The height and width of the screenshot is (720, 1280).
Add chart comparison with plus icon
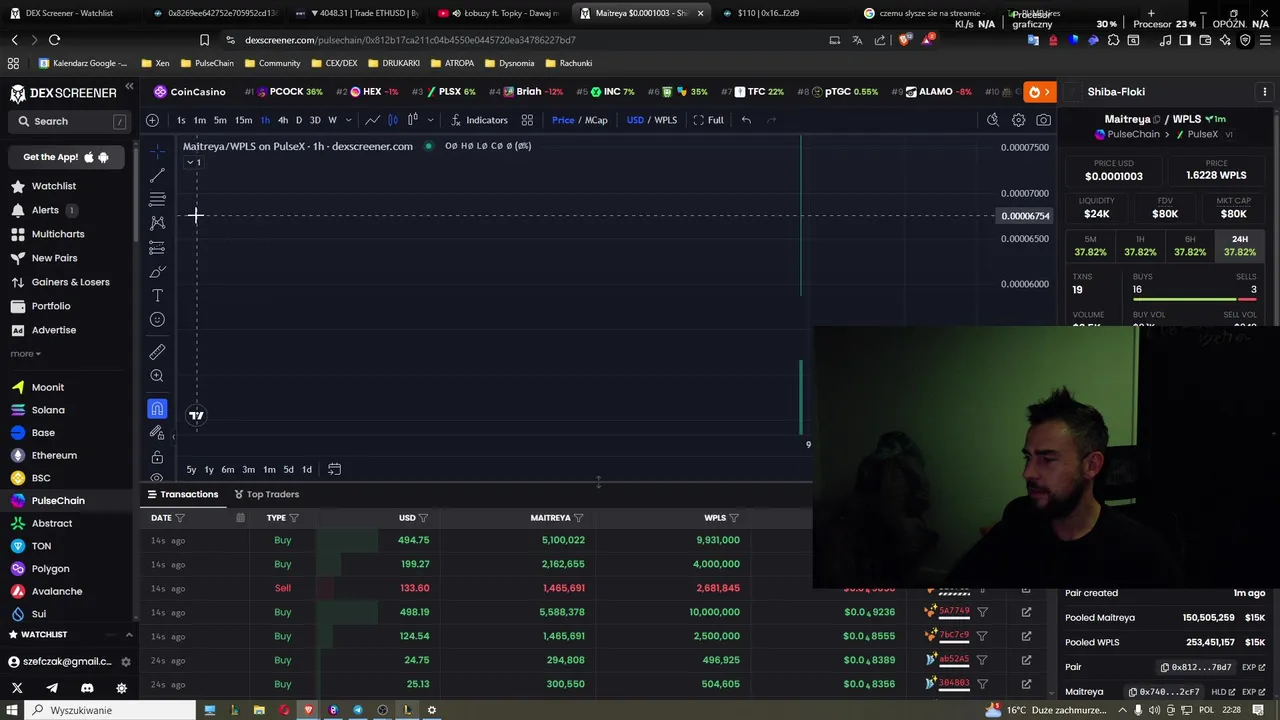(152, 120)
